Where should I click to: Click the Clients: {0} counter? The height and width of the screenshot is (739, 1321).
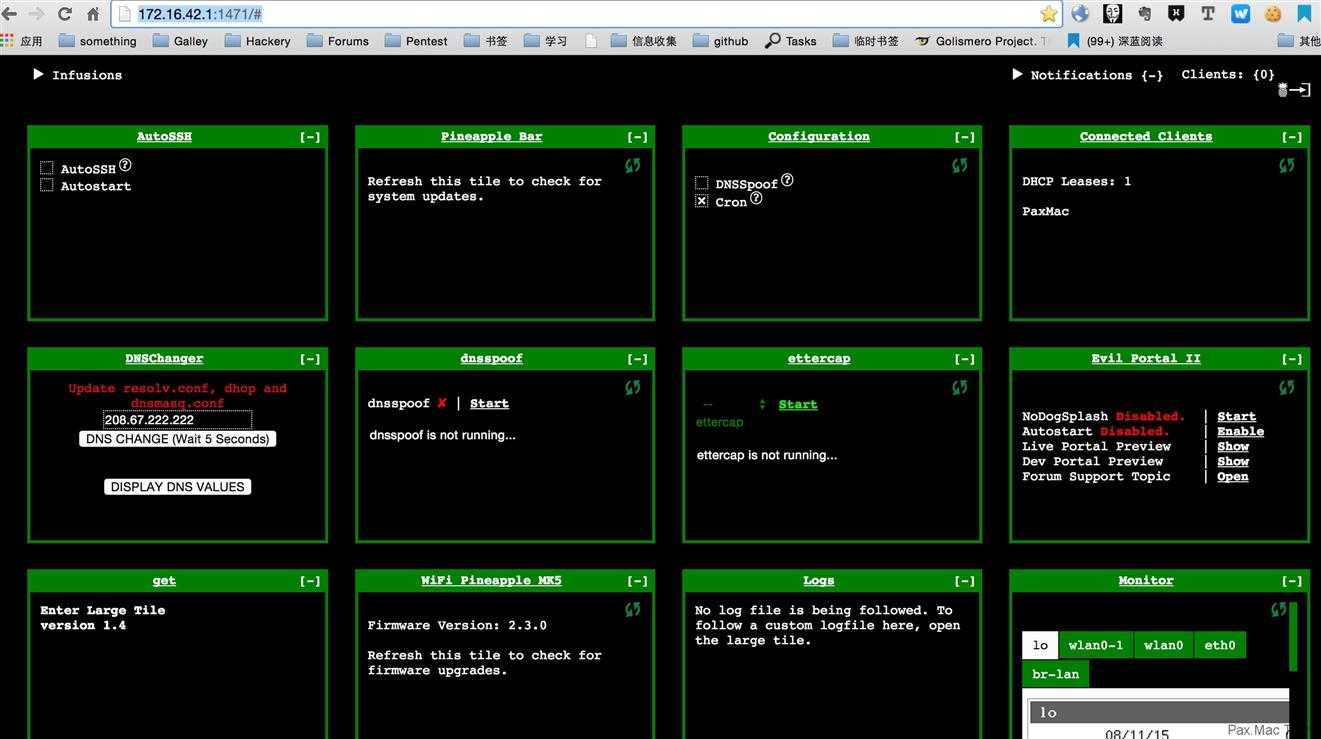click(x=1228, y=74)
